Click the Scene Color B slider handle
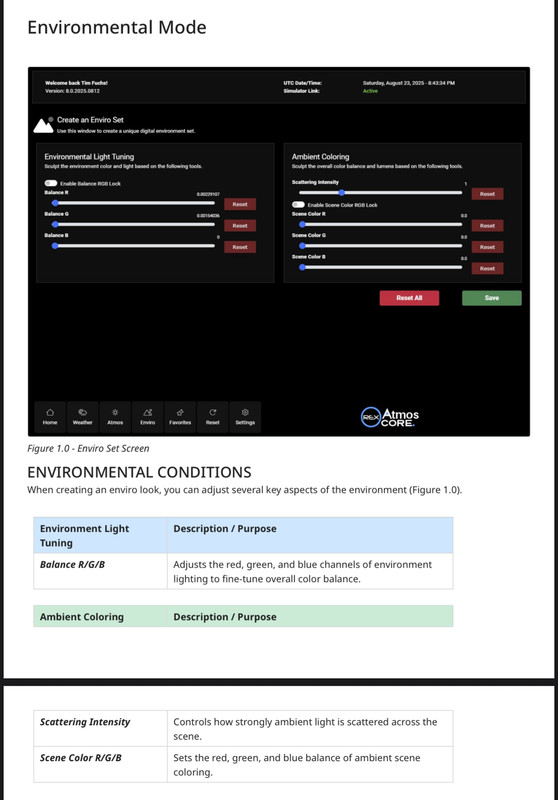This screenshot has height=800, width=558. (x=302, y=267)
